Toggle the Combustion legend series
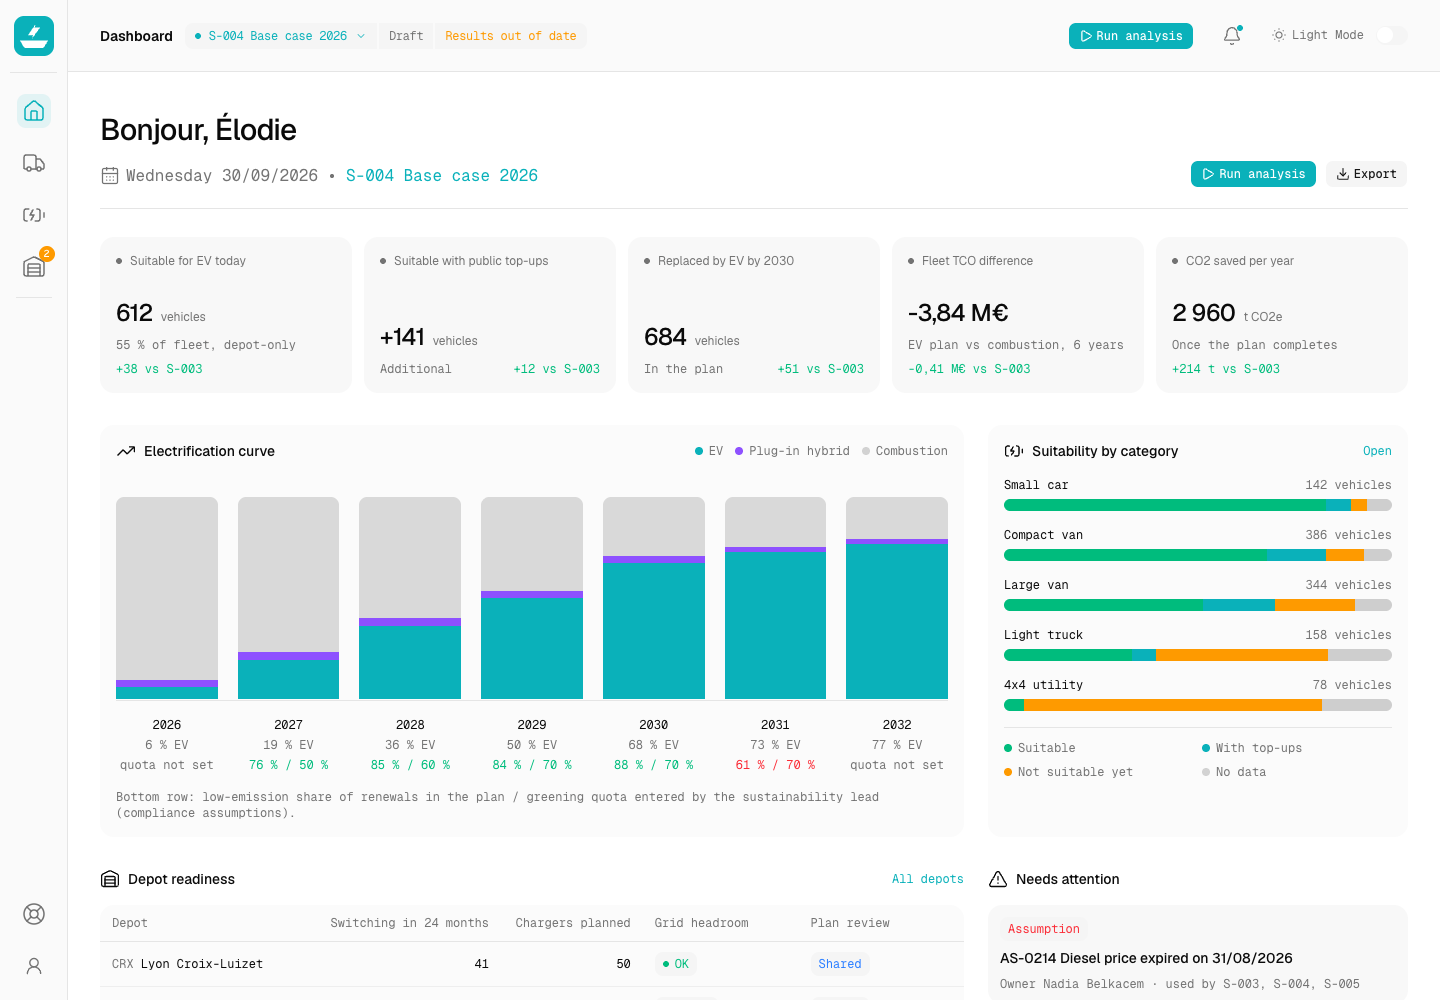This screenshot has height=1000, width=1440. (x=905, y=452)
